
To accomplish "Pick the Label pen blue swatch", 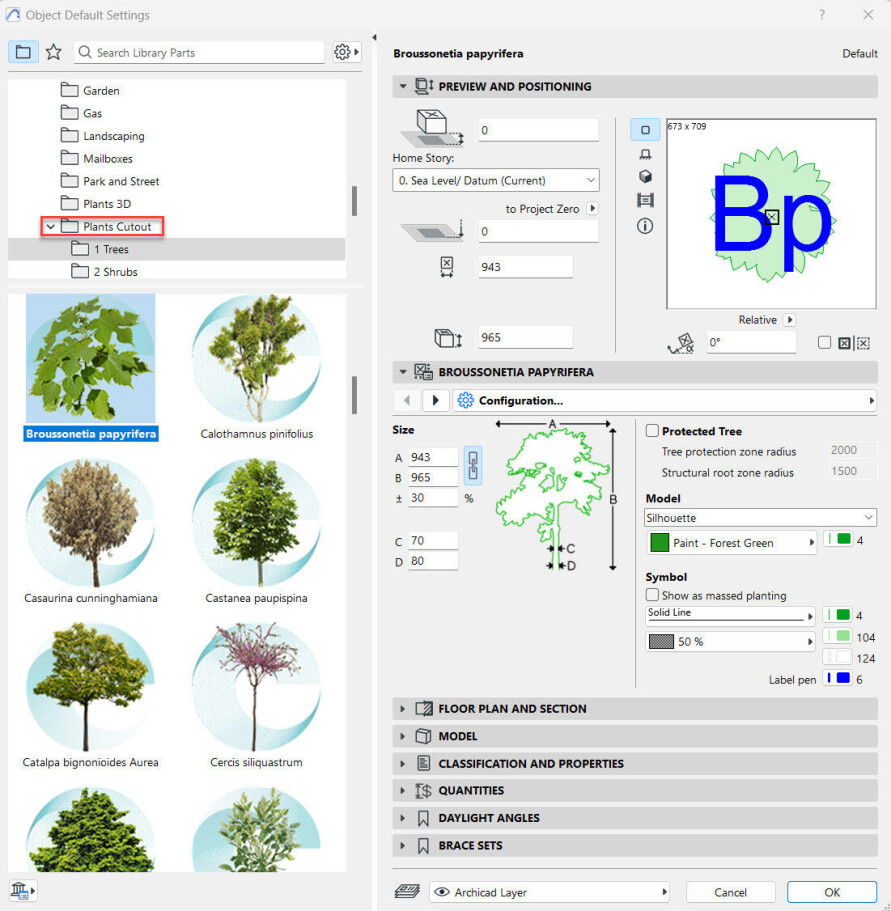I will coord(836,679).
